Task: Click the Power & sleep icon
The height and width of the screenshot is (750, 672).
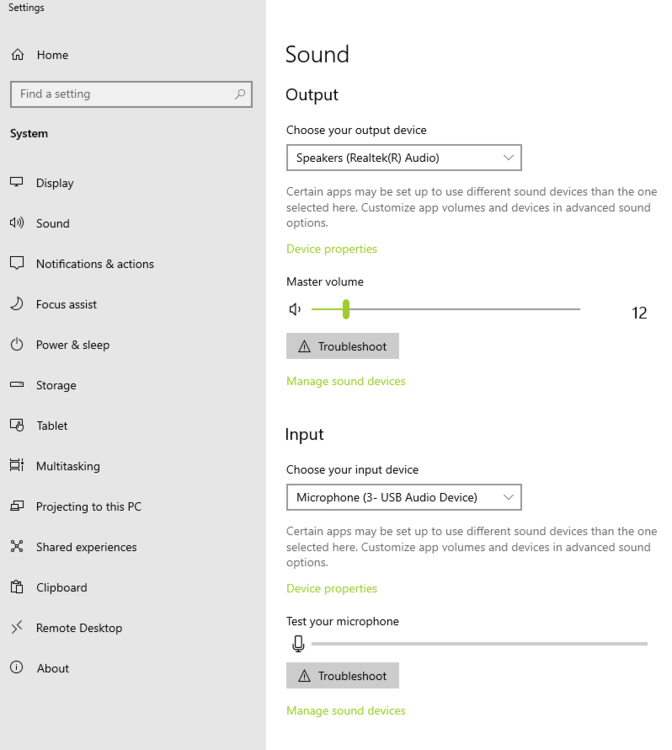Action: click(17, 345)
